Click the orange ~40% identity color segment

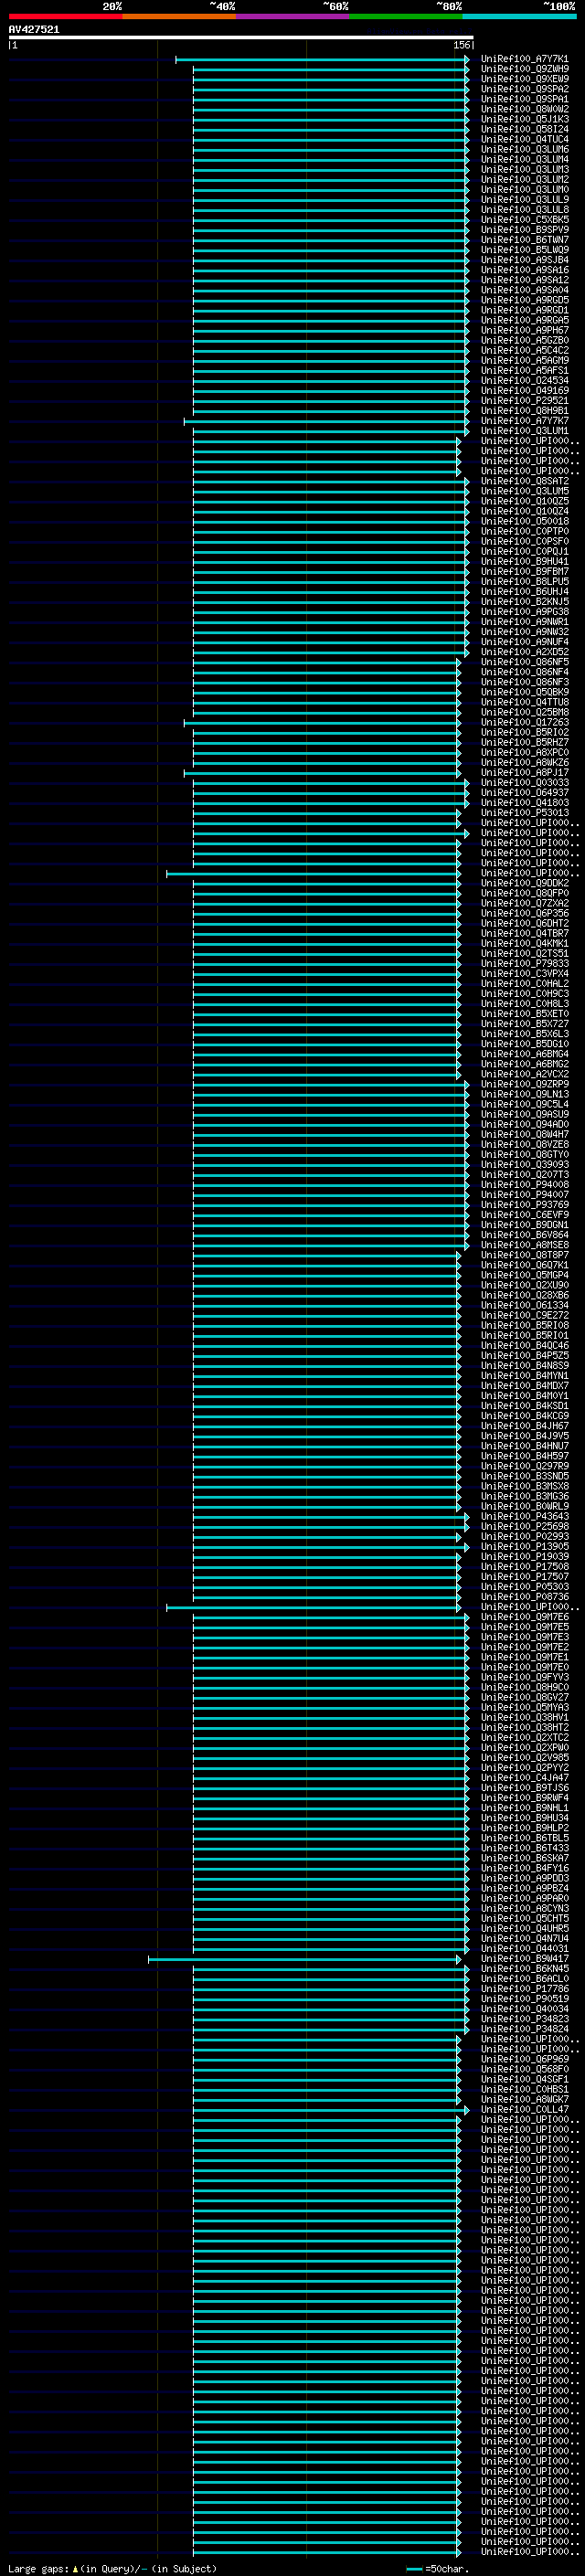pos(179,16)
